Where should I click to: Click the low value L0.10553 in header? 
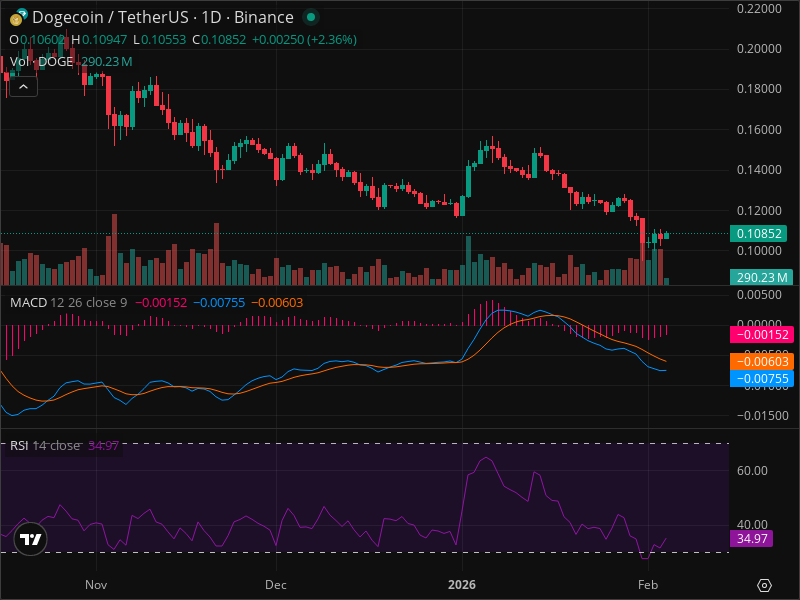pos(159,40)
